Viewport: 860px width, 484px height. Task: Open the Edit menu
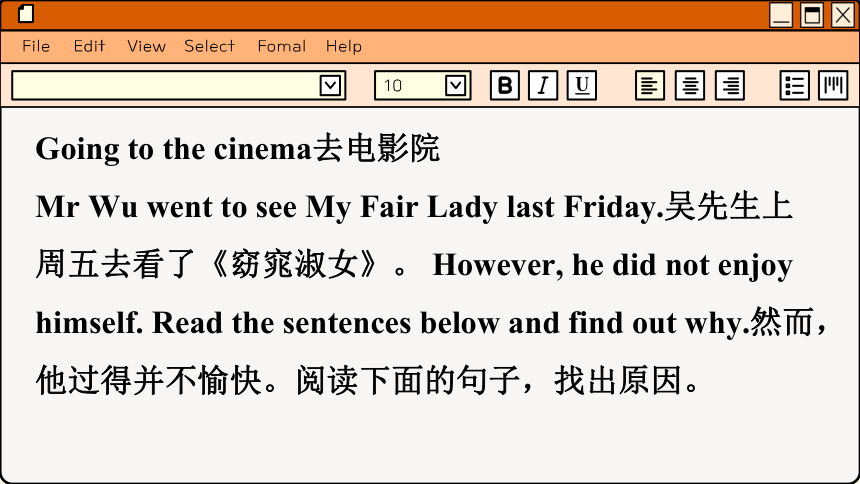click(x=89, y=46)
